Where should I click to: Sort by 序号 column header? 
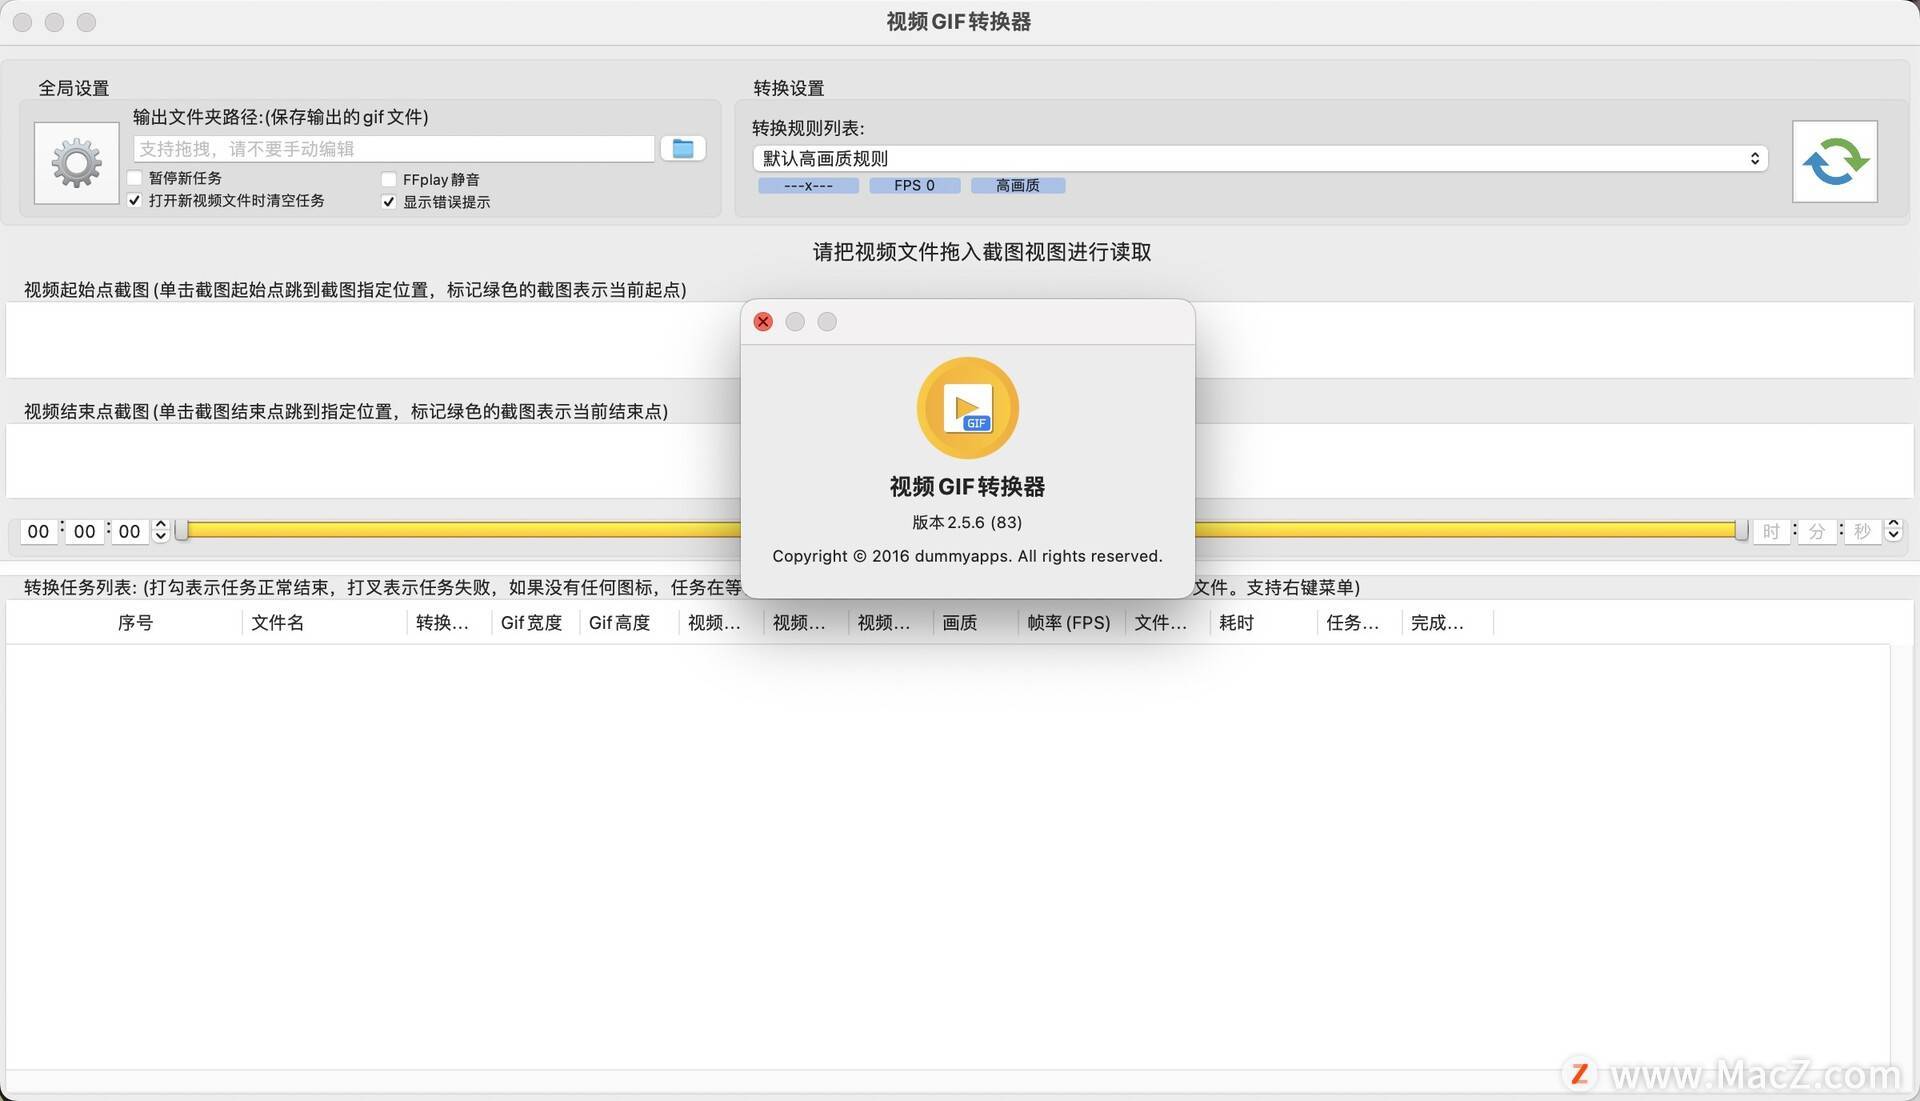pyautogui.click(x=135, y=622)
